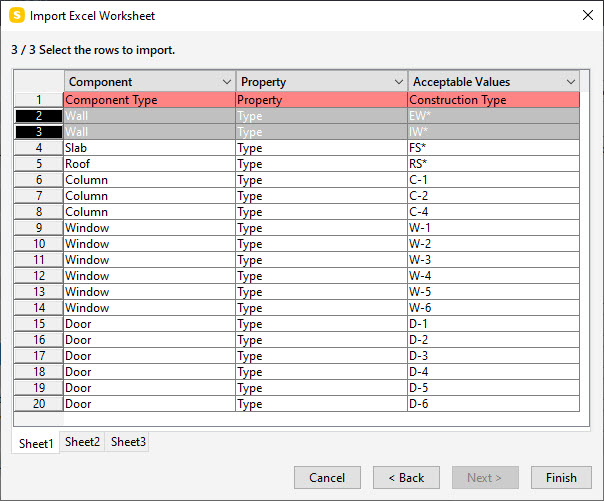The width and height of the screenshot is (604, 501).
Task: Select row header 18
Action: click(x=39, y=372)
